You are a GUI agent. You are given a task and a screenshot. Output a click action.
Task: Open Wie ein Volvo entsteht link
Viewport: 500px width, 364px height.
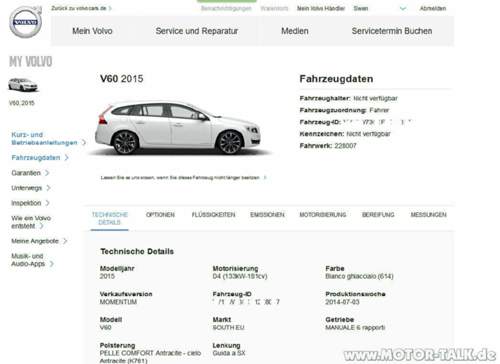pyautogui.click(x=31, y=222)
